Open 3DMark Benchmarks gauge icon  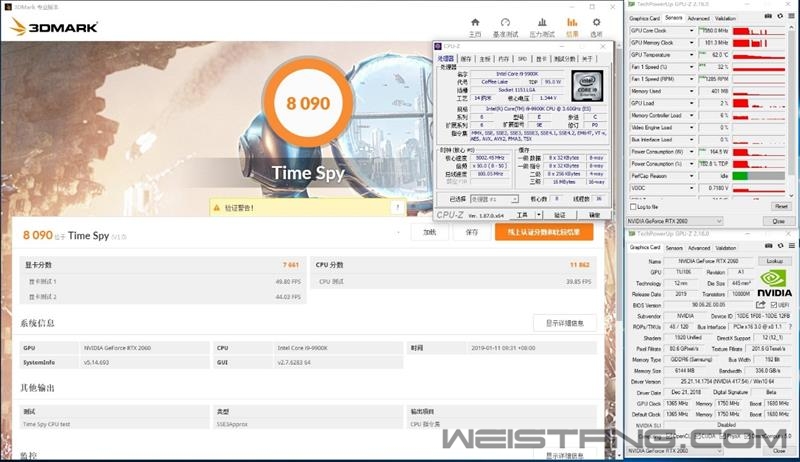(505, 22)
